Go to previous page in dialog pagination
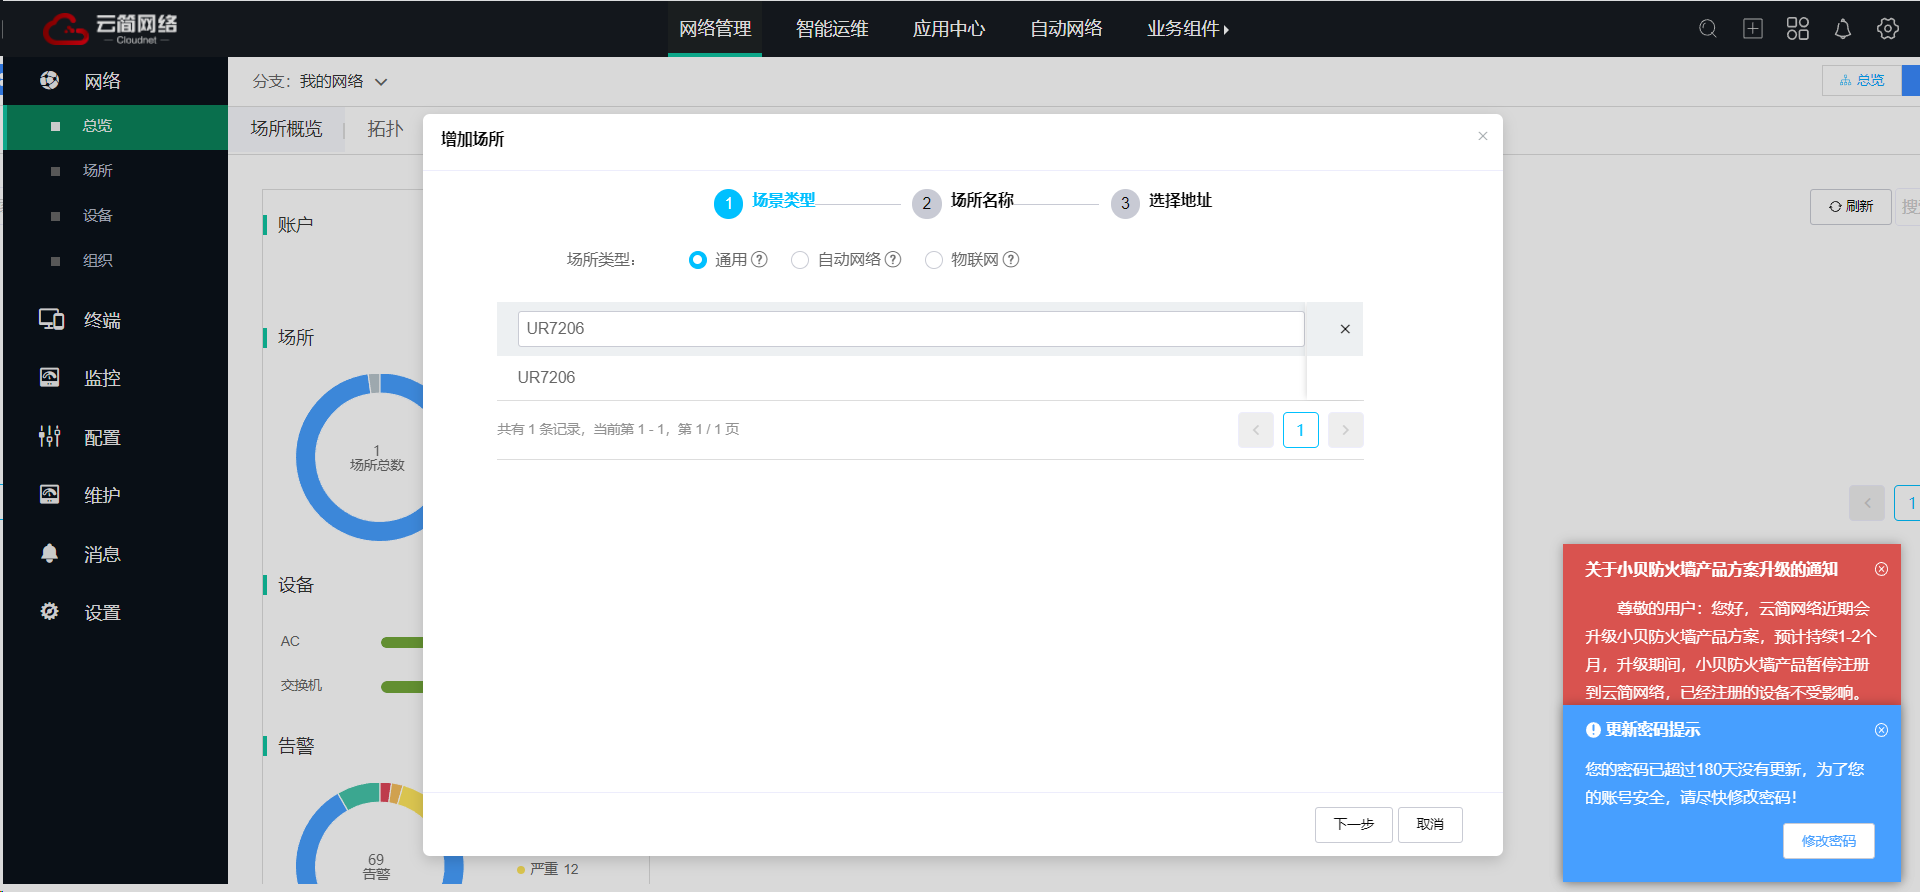The width and height of the screenshot is (1920, 892). point(1256,430)
